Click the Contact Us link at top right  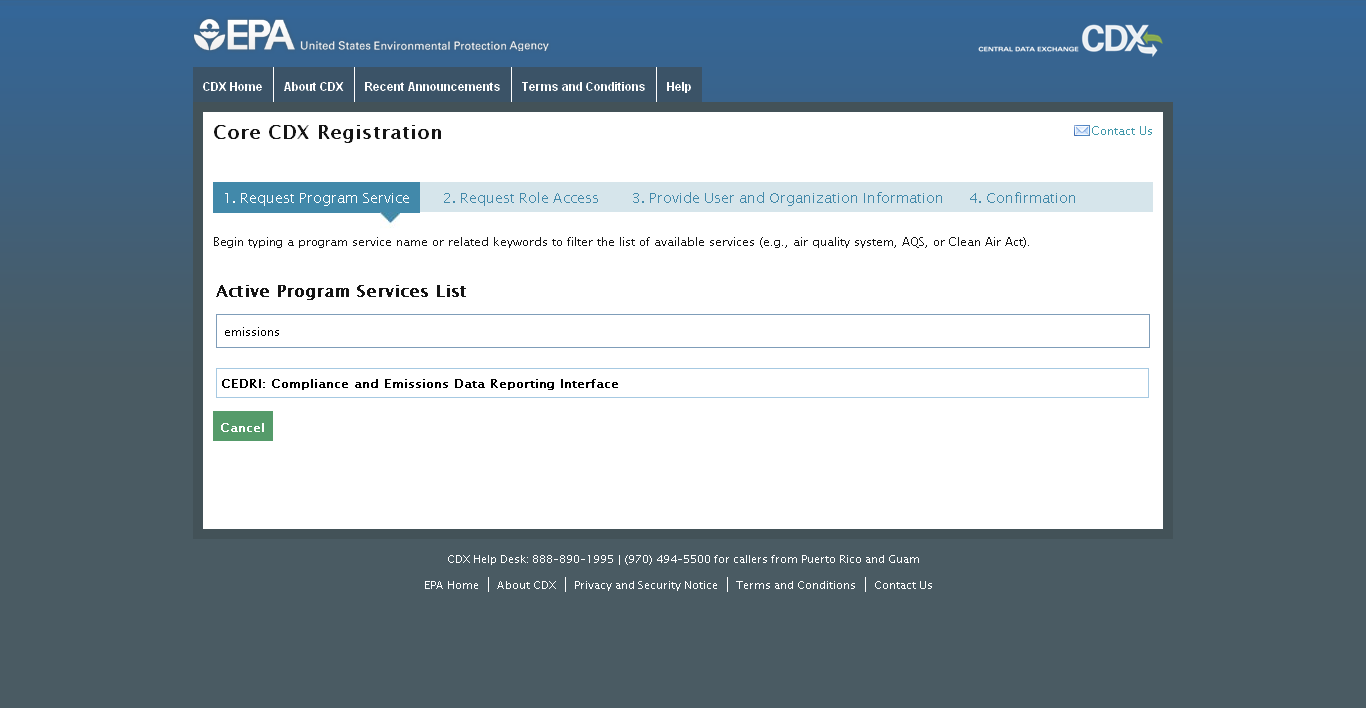tap(1121, 130)
